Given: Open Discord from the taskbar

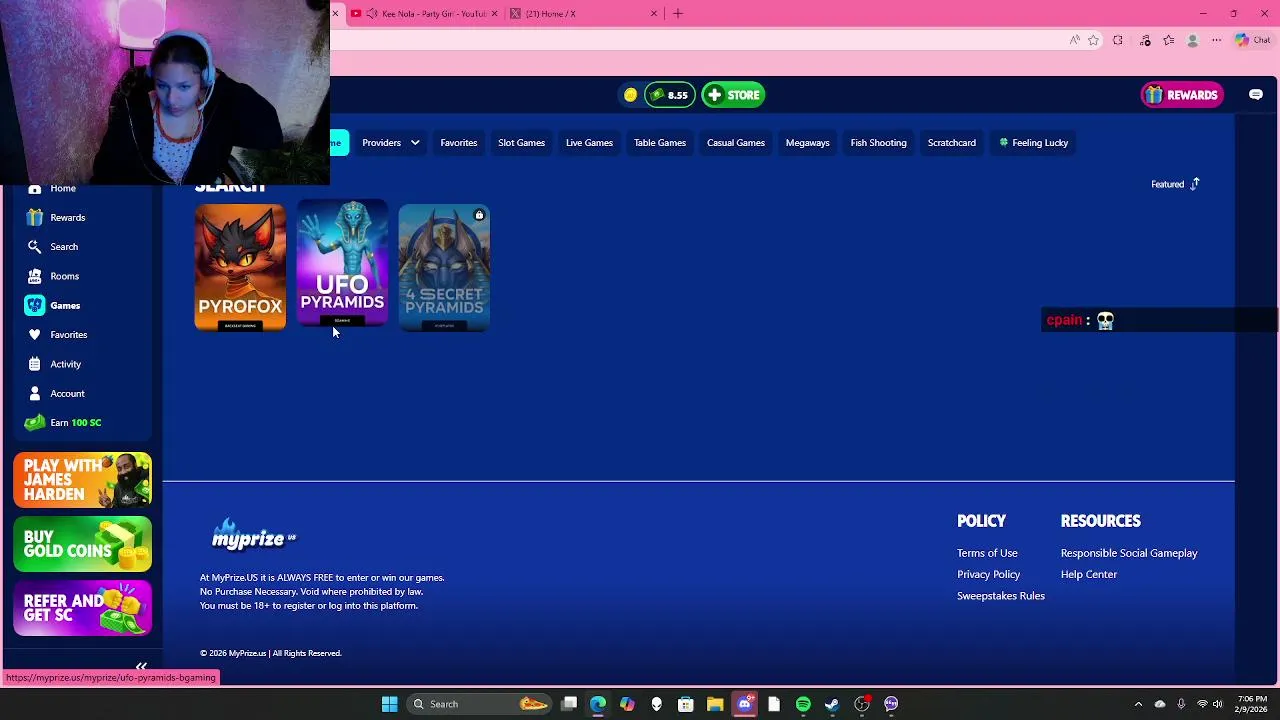Looking at the screenshot, I should (x=744, y=704).
